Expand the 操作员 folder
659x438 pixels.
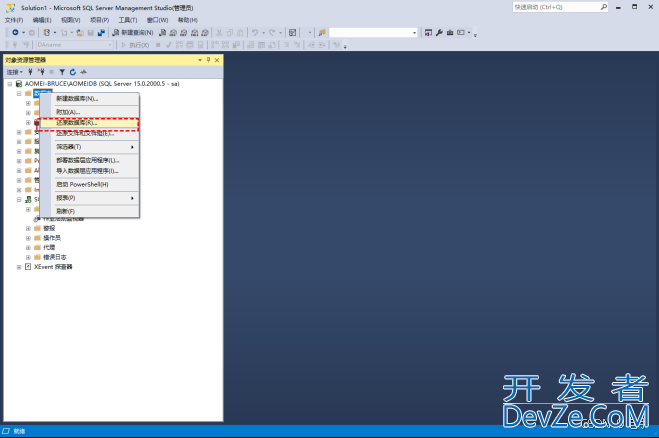tap(28, 238)
